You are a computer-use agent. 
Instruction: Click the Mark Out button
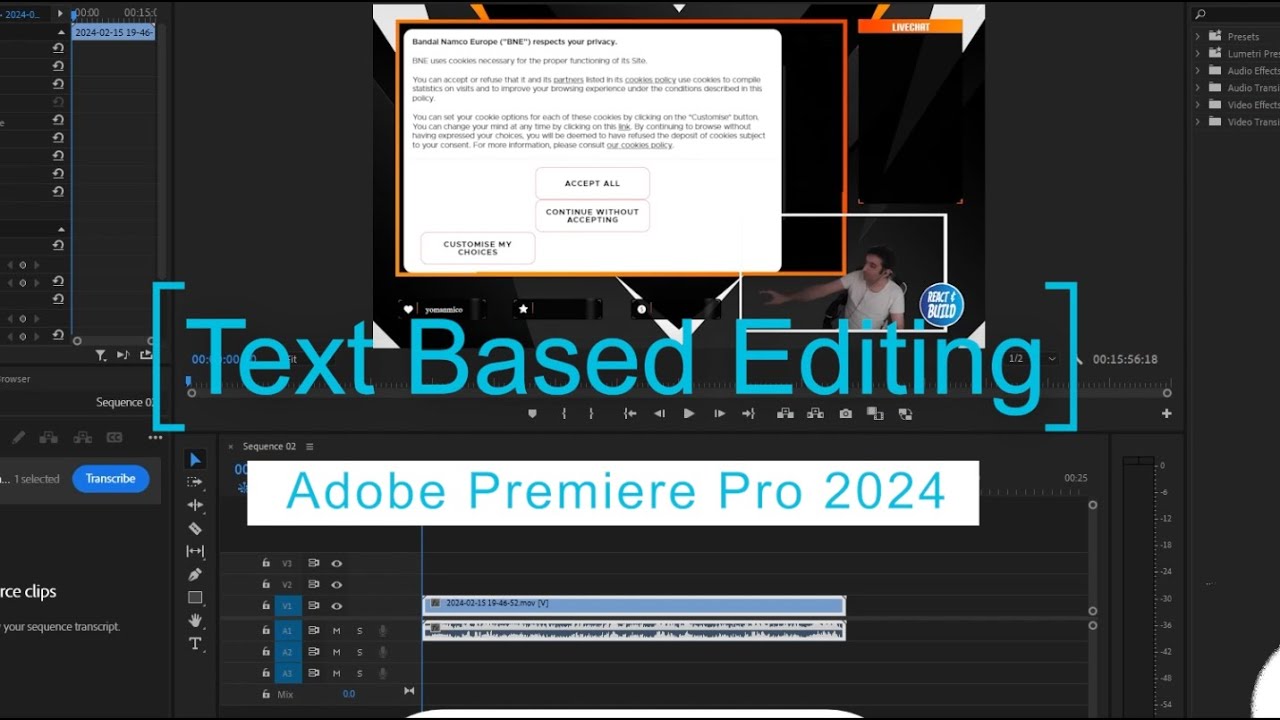point(591,413)
